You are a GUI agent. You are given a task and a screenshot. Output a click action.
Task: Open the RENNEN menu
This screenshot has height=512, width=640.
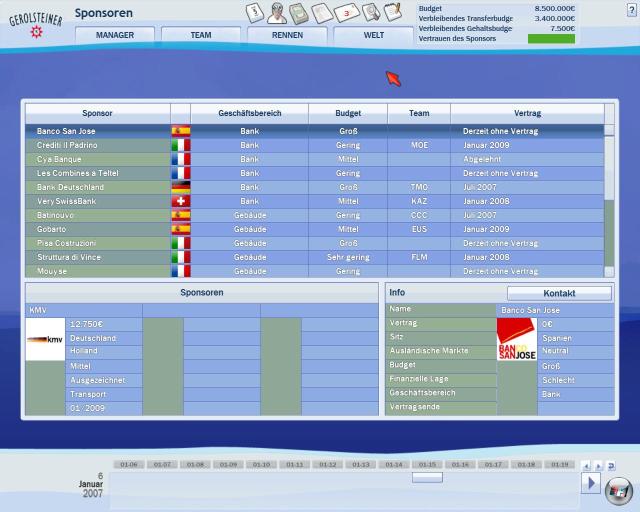click(x=287, y=35)
